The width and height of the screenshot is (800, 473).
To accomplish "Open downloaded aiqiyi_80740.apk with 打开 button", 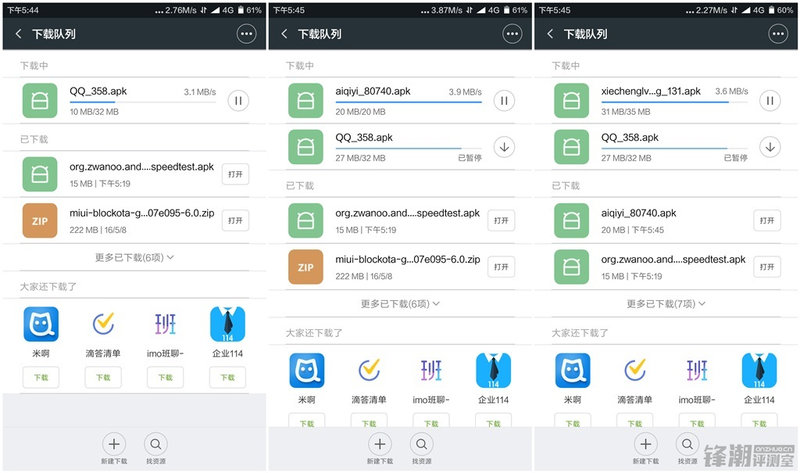I will [x=767, y=220].
